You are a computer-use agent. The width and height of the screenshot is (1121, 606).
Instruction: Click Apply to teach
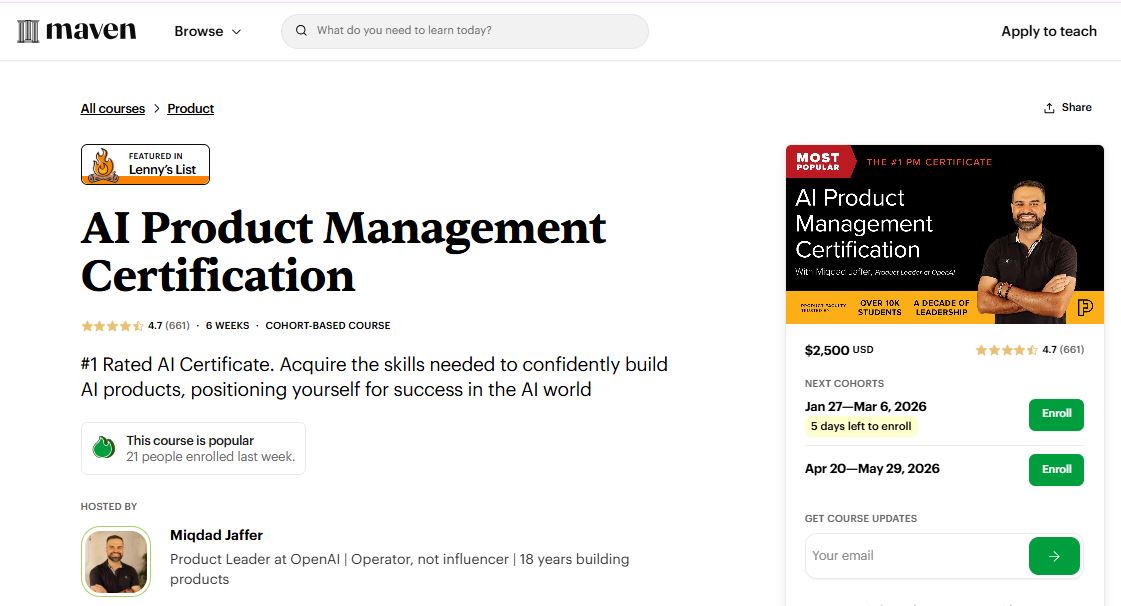pos(1048,31)
